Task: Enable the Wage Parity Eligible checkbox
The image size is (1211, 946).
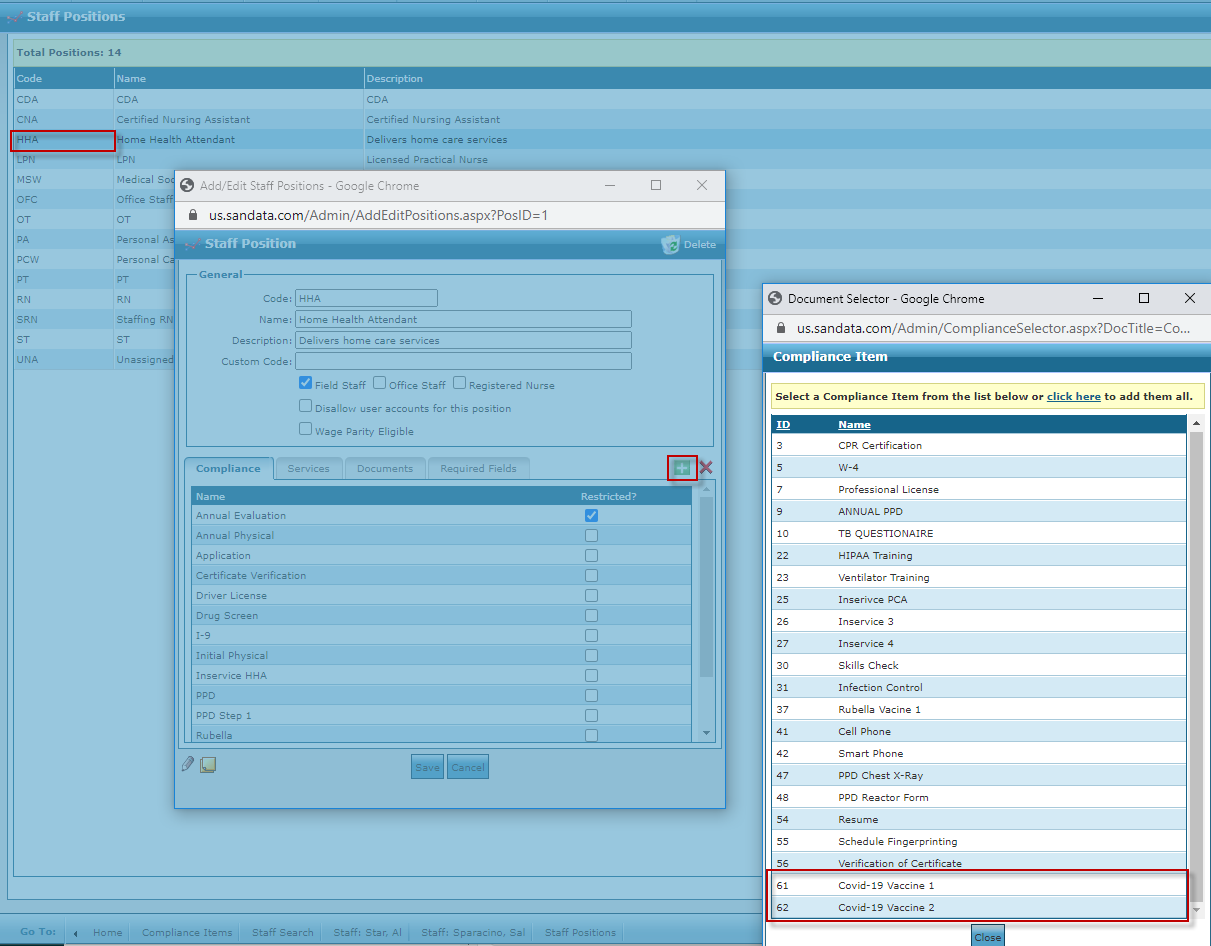Action: (x=306, y=429)
